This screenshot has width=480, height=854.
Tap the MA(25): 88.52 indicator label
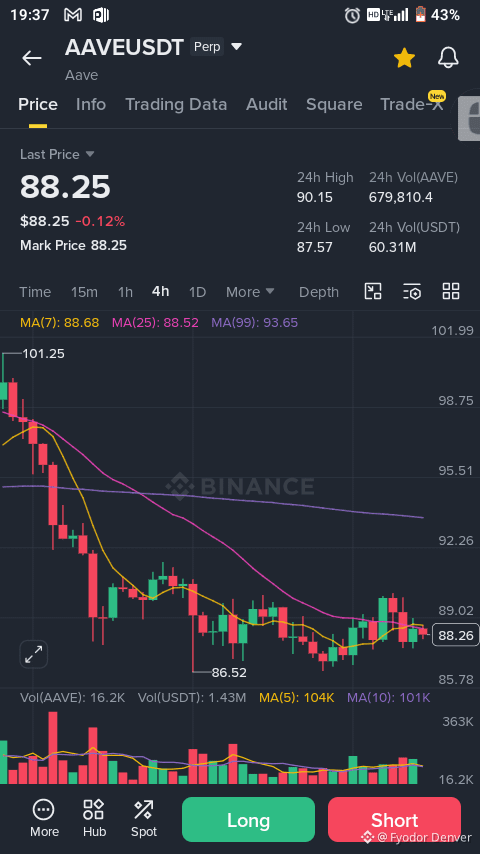pos(155,323)
